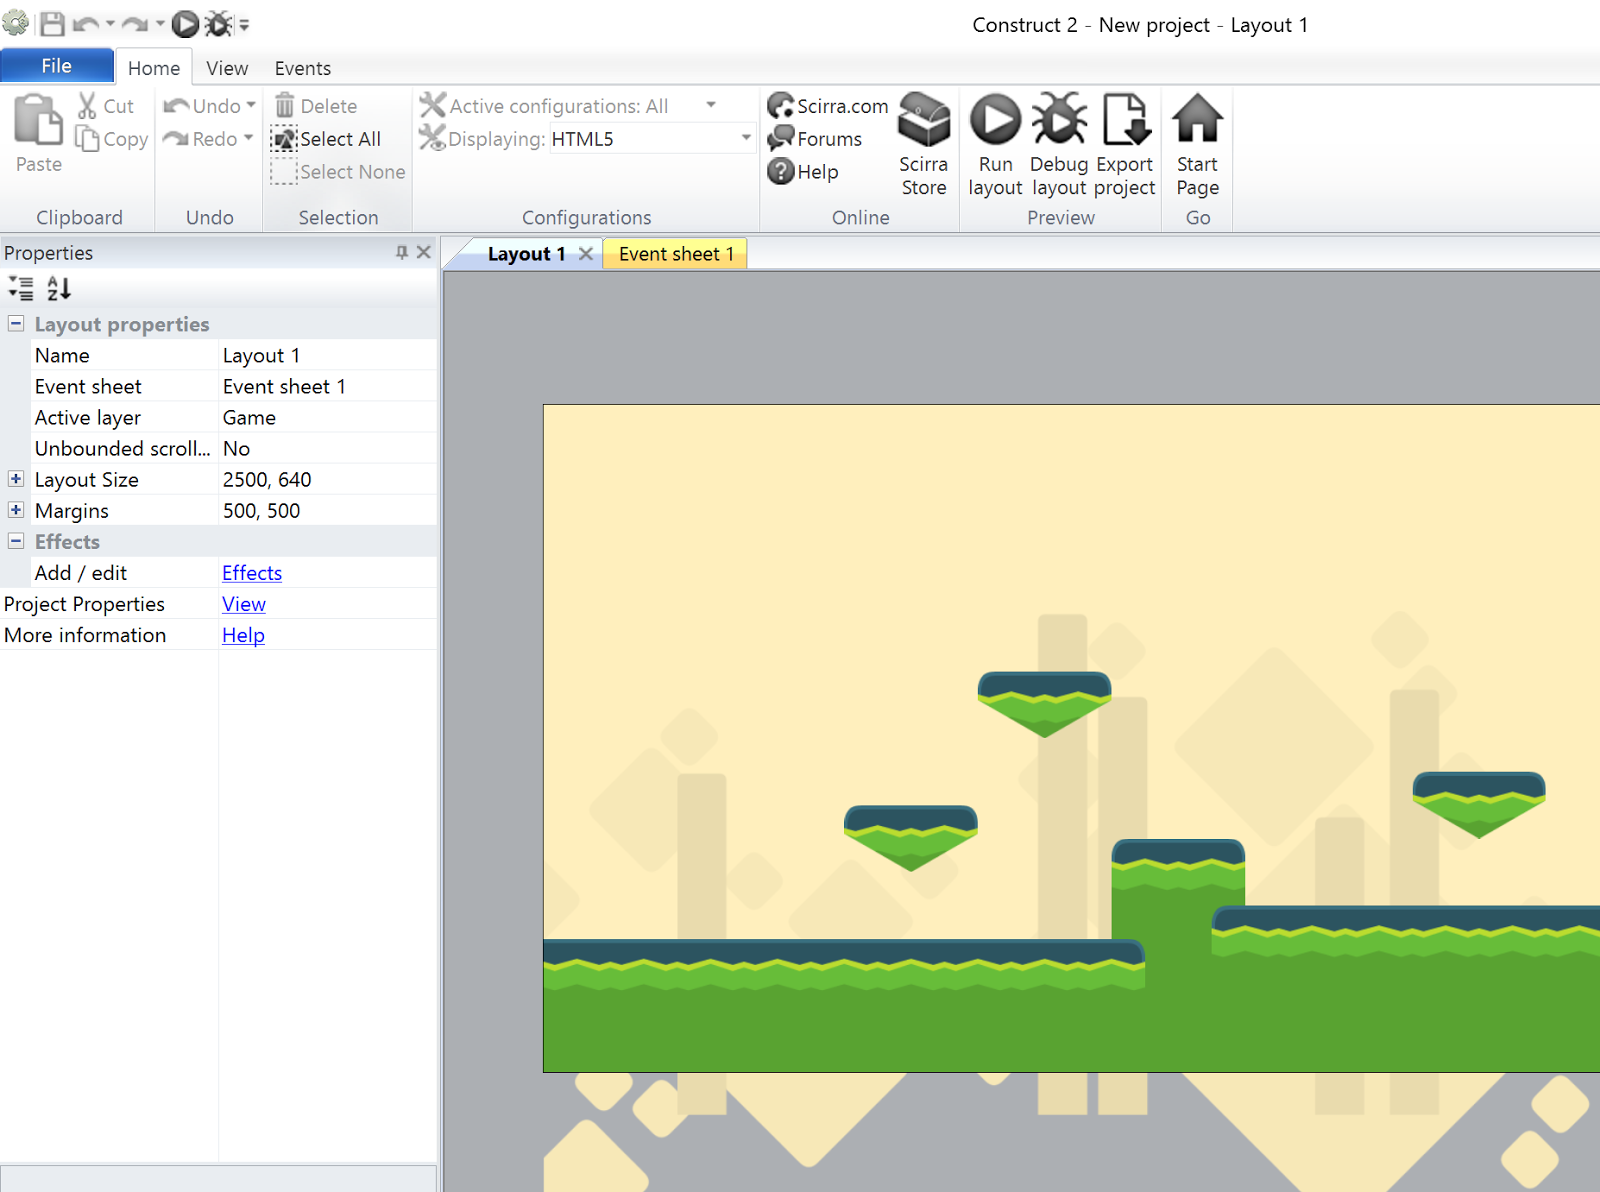Toggle alphabetical sort in Properties panel
The width and height of the screenshot is (1600, 1192).
(x=59, y=289)
